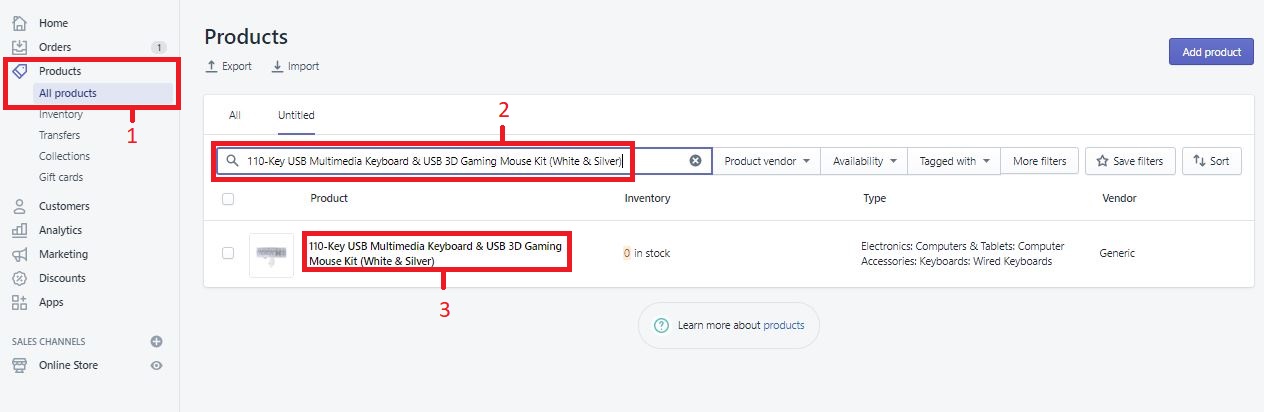1264x412 pixels.
Task: Click the Add product button
Action: [x=1211, y=52]
